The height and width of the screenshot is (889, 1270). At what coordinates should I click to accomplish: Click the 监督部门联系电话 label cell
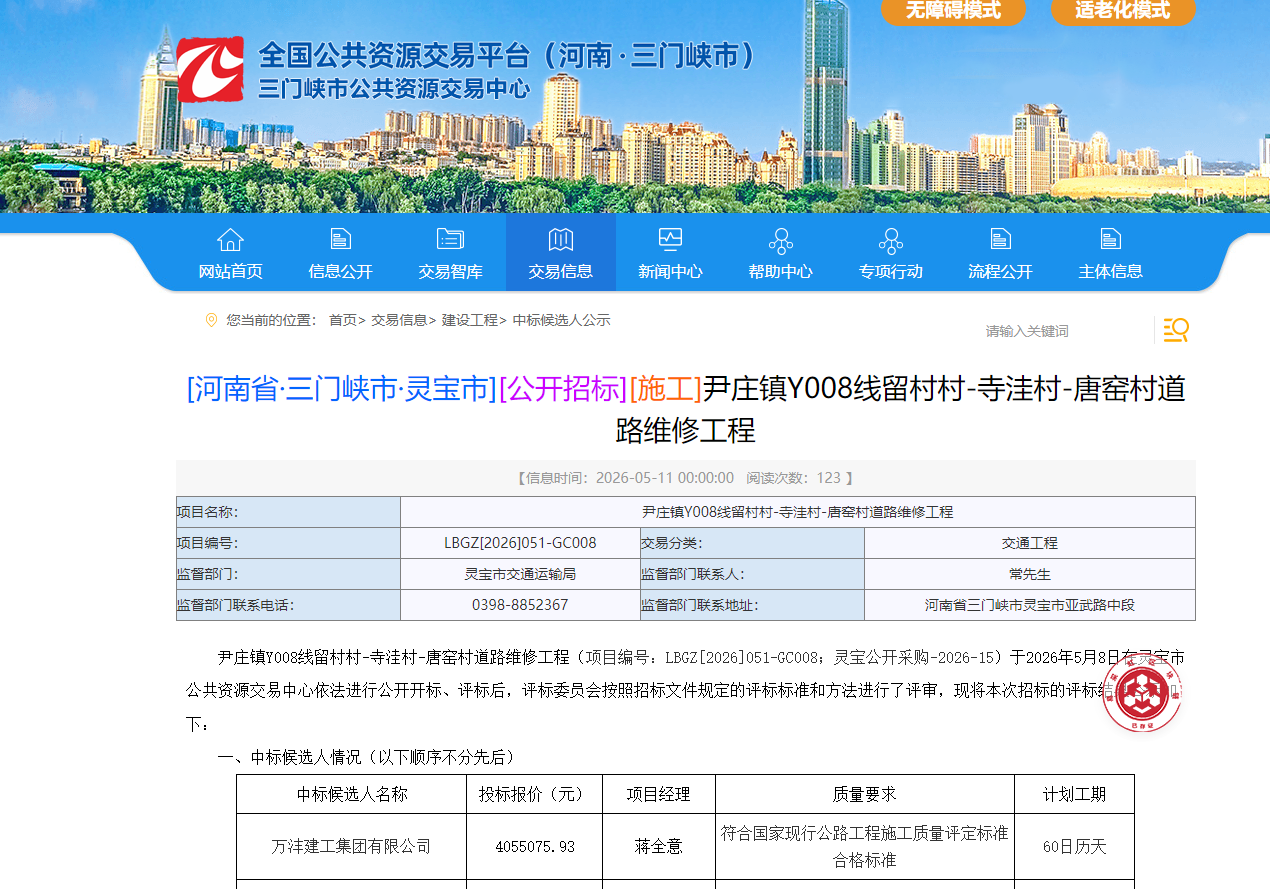tap(288, 605)
